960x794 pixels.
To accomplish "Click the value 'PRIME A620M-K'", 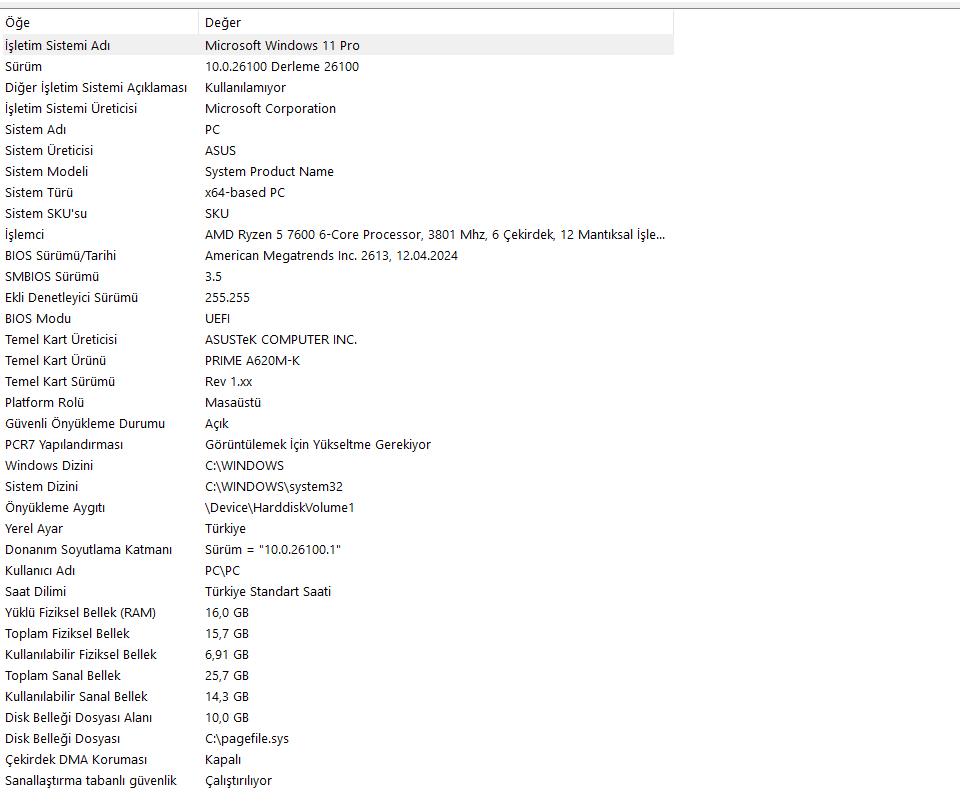I will [252, 361].
